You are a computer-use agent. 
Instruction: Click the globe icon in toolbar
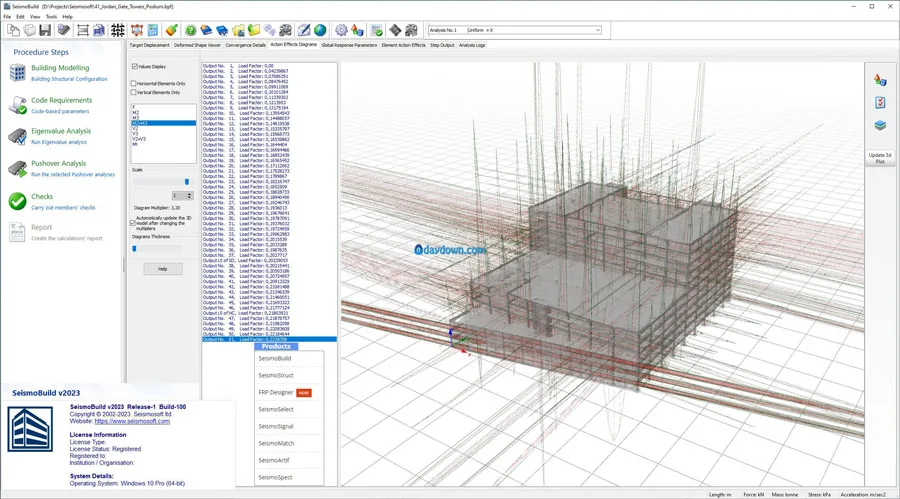(320, 30)
